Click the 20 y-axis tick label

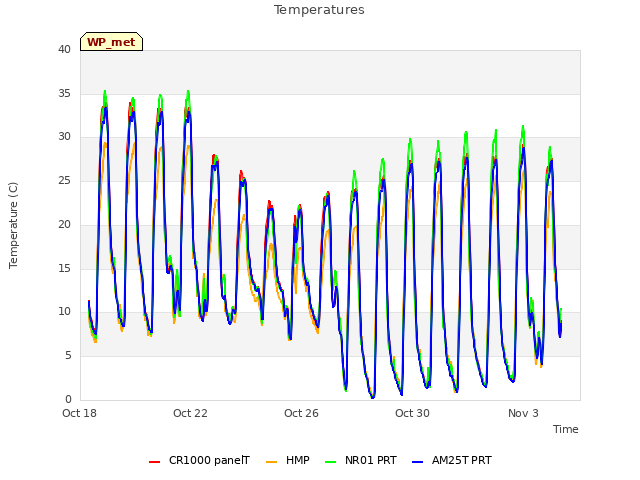[x=64, y=224]
